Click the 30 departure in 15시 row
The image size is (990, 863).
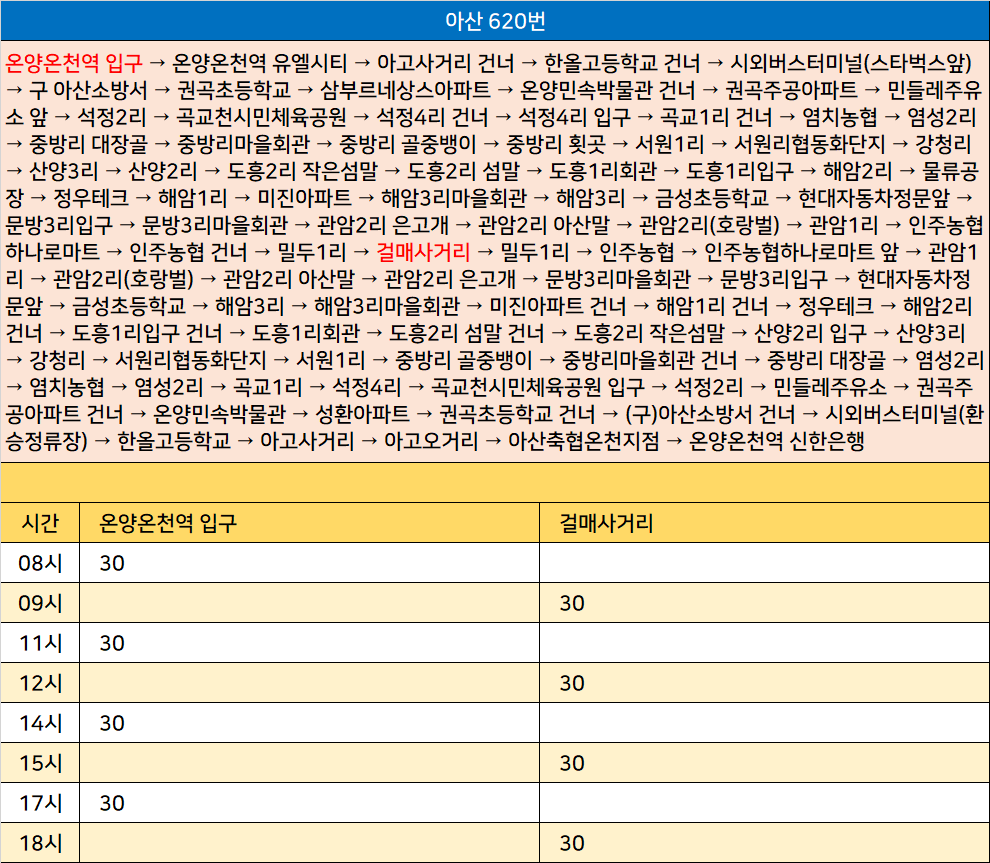point(572,763)
